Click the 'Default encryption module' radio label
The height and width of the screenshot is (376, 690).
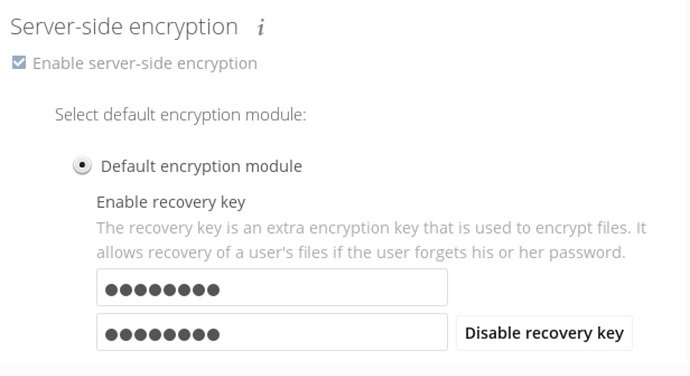202,166
